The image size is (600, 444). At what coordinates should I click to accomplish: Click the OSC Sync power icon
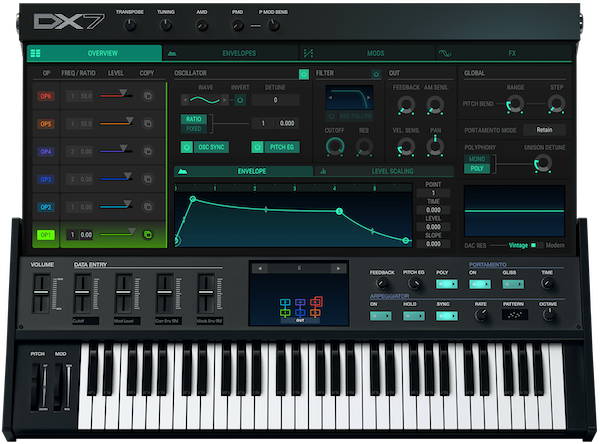pyautogui.click(x=187, y=147)
